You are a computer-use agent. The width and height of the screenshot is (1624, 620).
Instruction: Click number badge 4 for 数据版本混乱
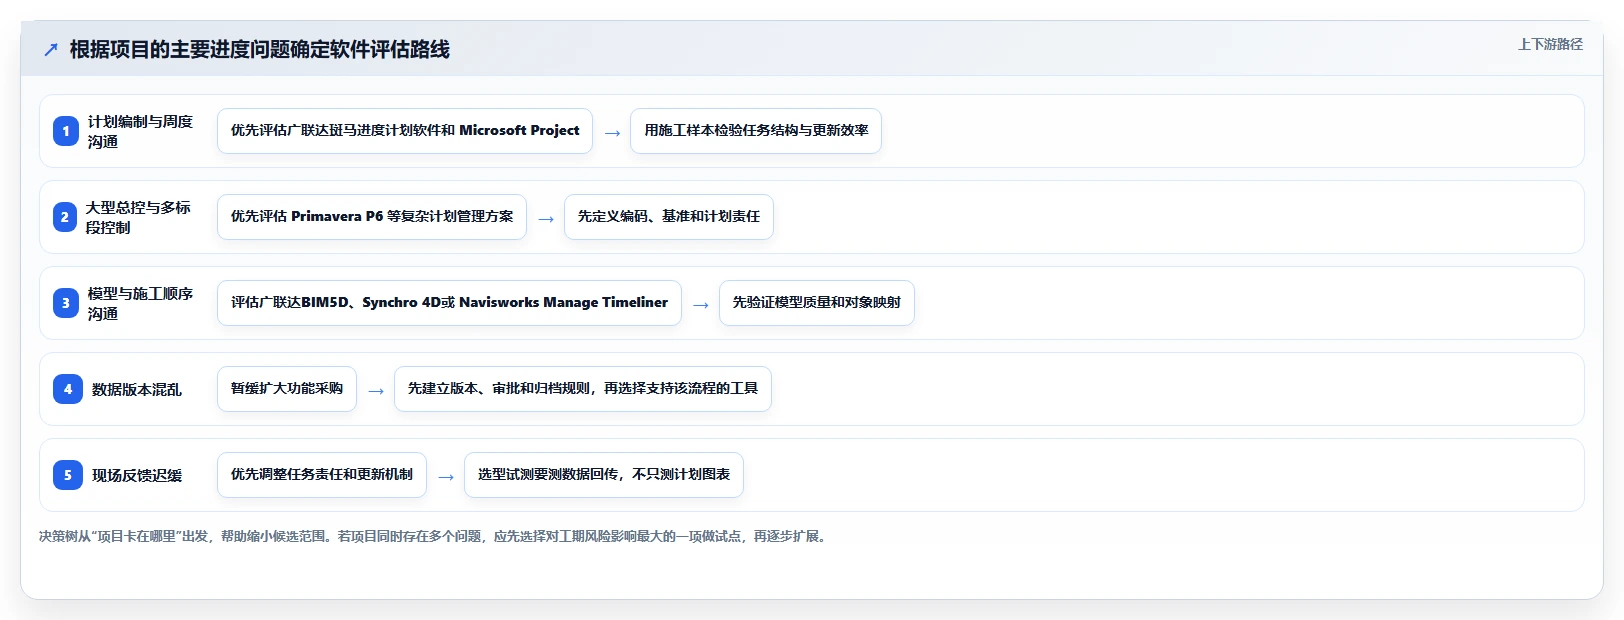pyautogui.click(x=68, y=389)
